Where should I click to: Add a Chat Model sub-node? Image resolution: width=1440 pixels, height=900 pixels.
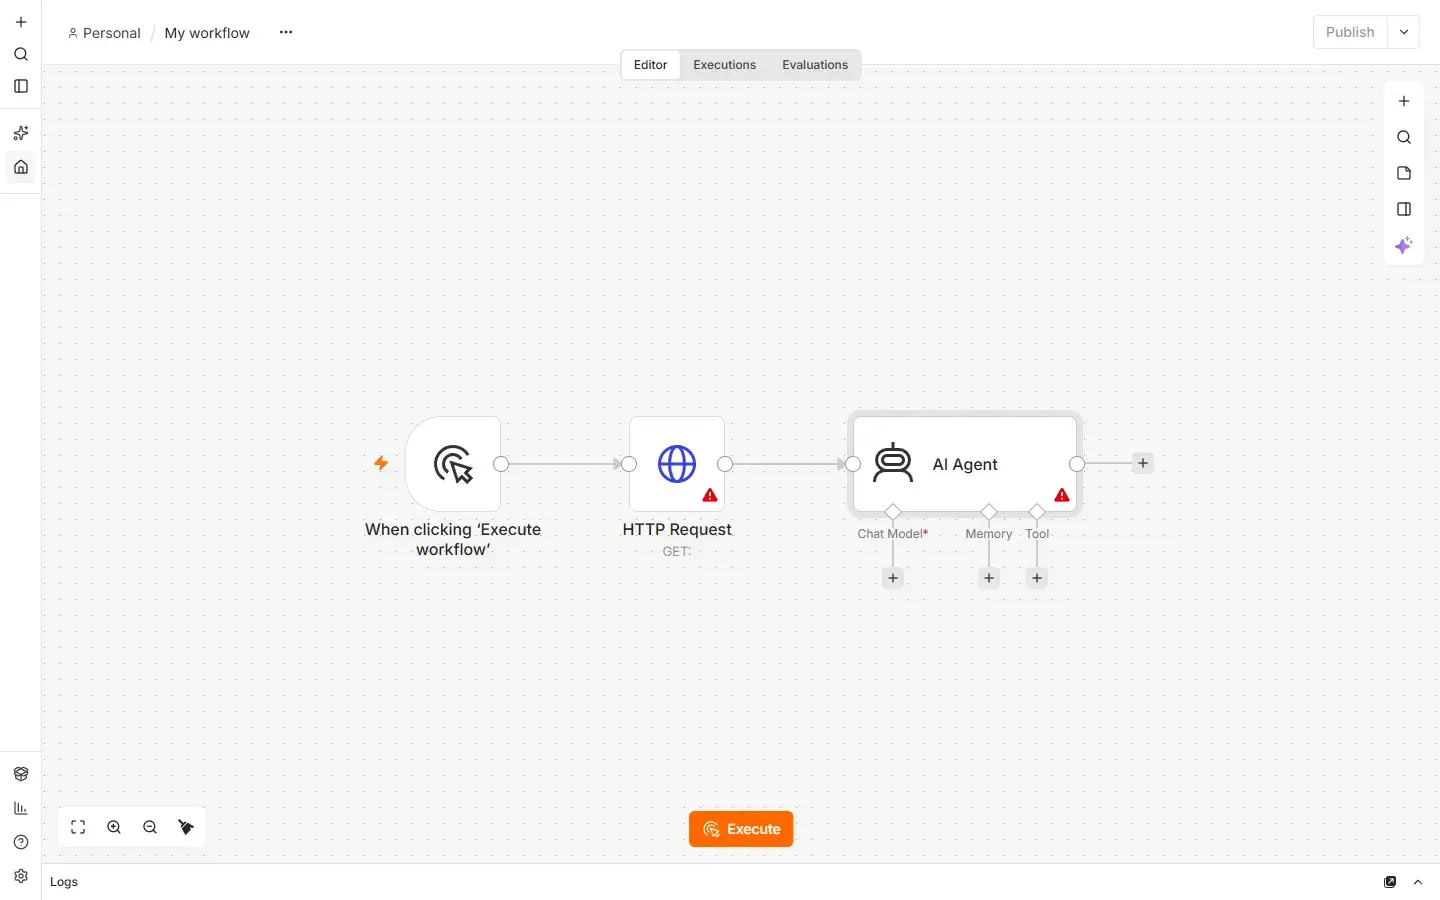tap(893, 578)
